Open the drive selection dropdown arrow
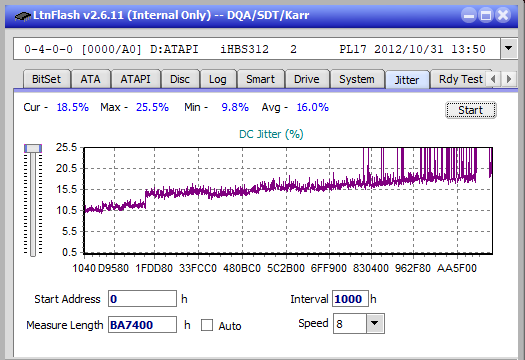 click(x=509, y=49)
